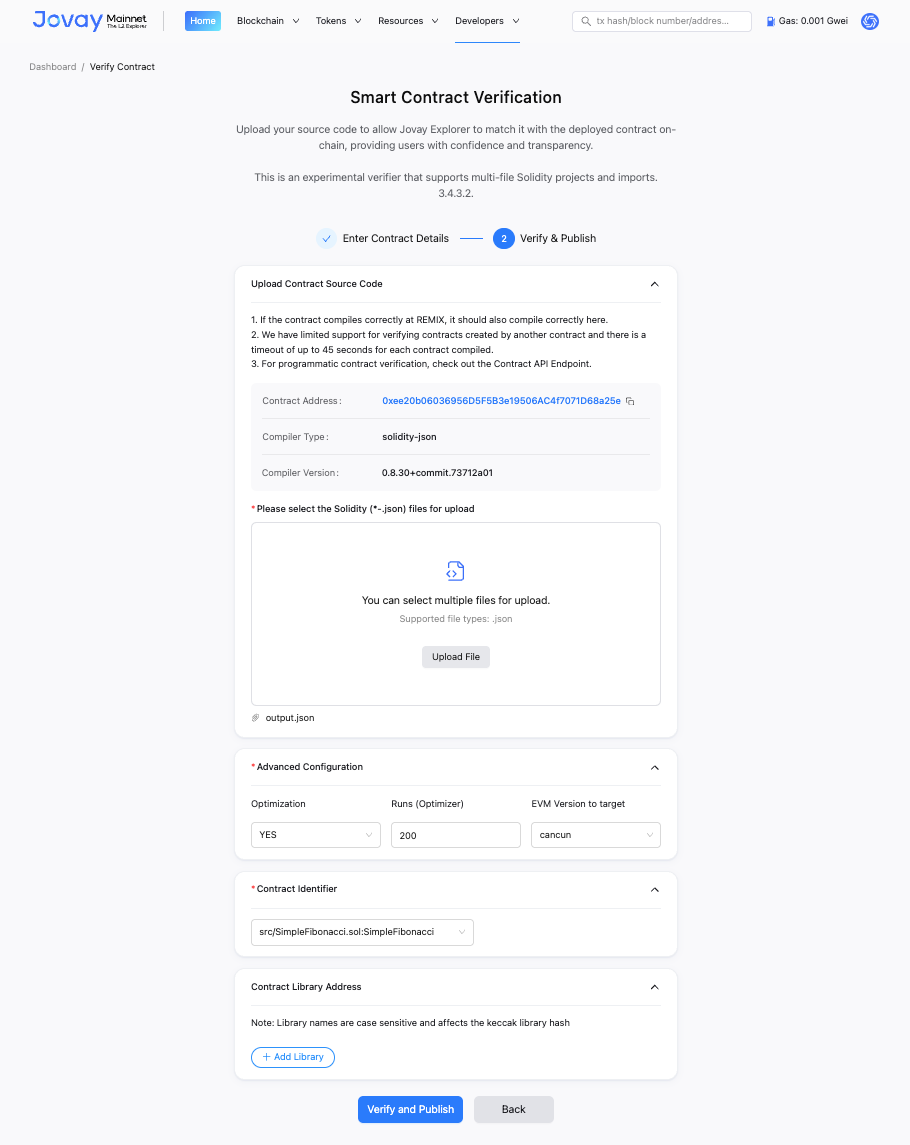Open the EVM Version to target dropdown

pyautogui.click(x=595, y=835)
